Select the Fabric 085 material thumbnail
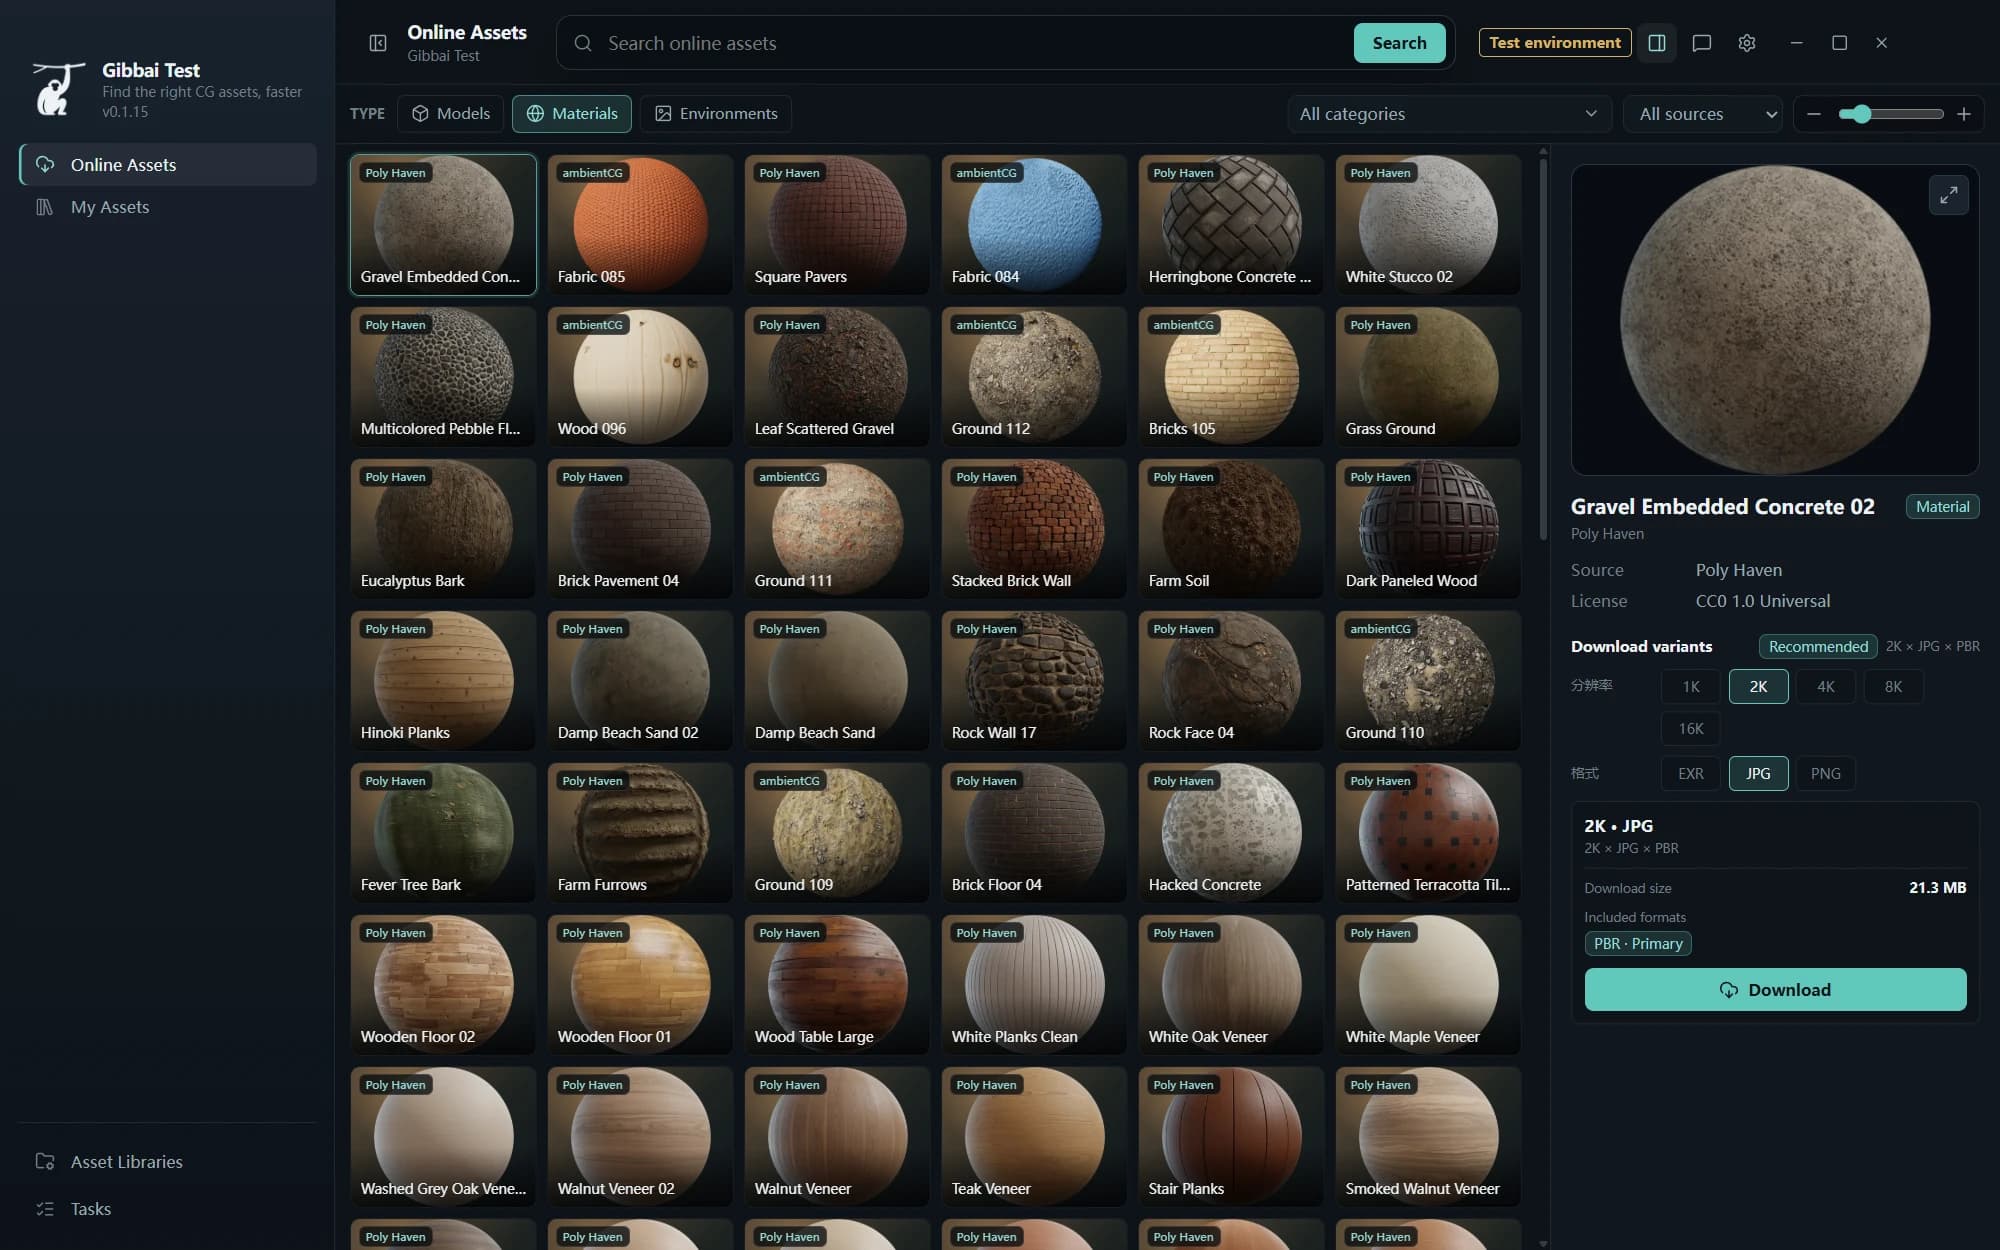The height and width of the screenshot is (1250, 2000). (639, 224)
